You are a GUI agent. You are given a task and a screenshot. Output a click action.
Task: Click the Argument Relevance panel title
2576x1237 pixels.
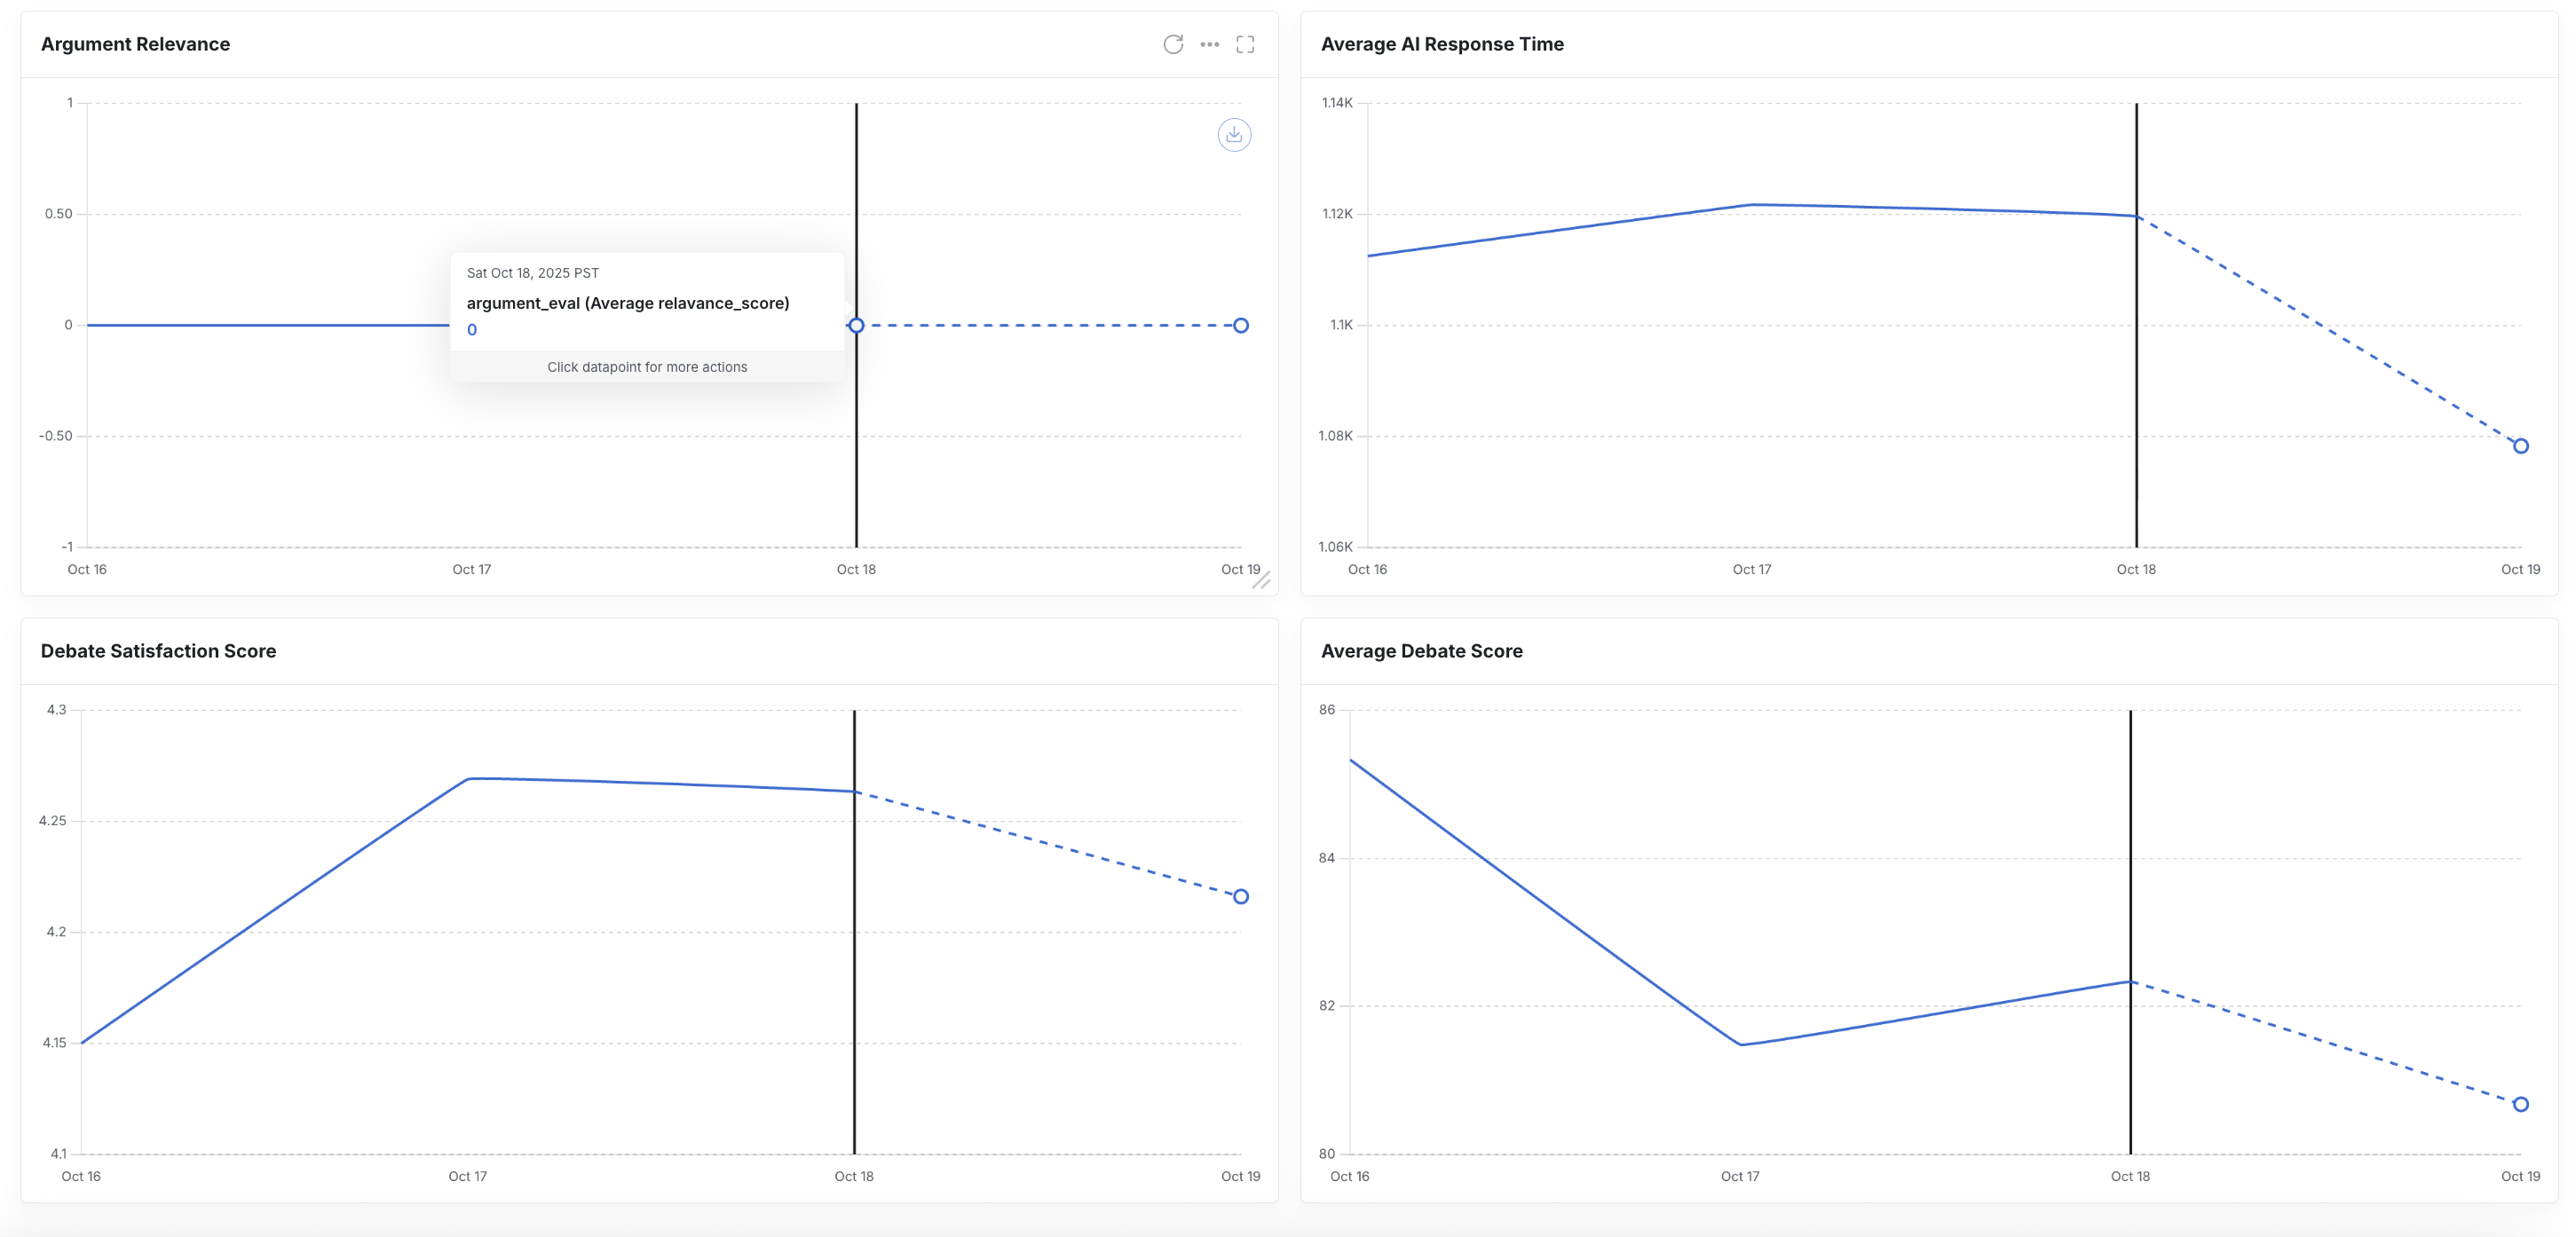point(135,44)
